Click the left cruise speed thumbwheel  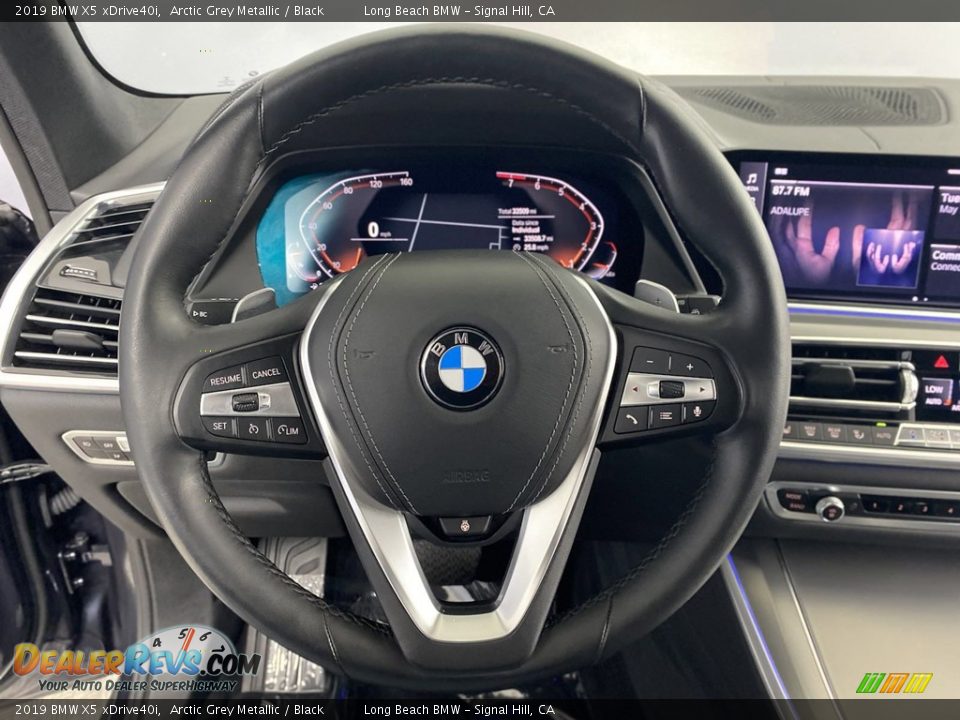(246, 402)
